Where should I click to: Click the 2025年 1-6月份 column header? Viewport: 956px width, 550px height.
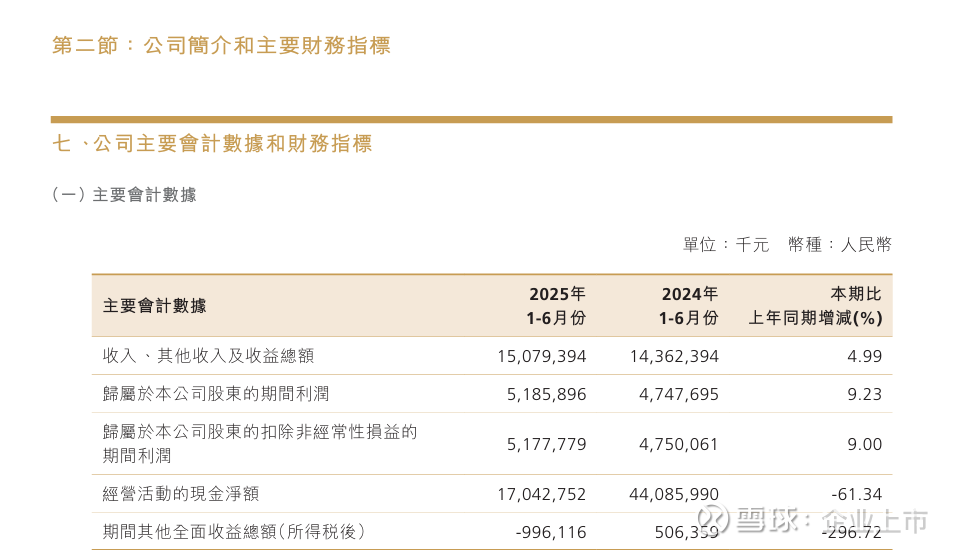pyautogui.click(x=555, y=305)
